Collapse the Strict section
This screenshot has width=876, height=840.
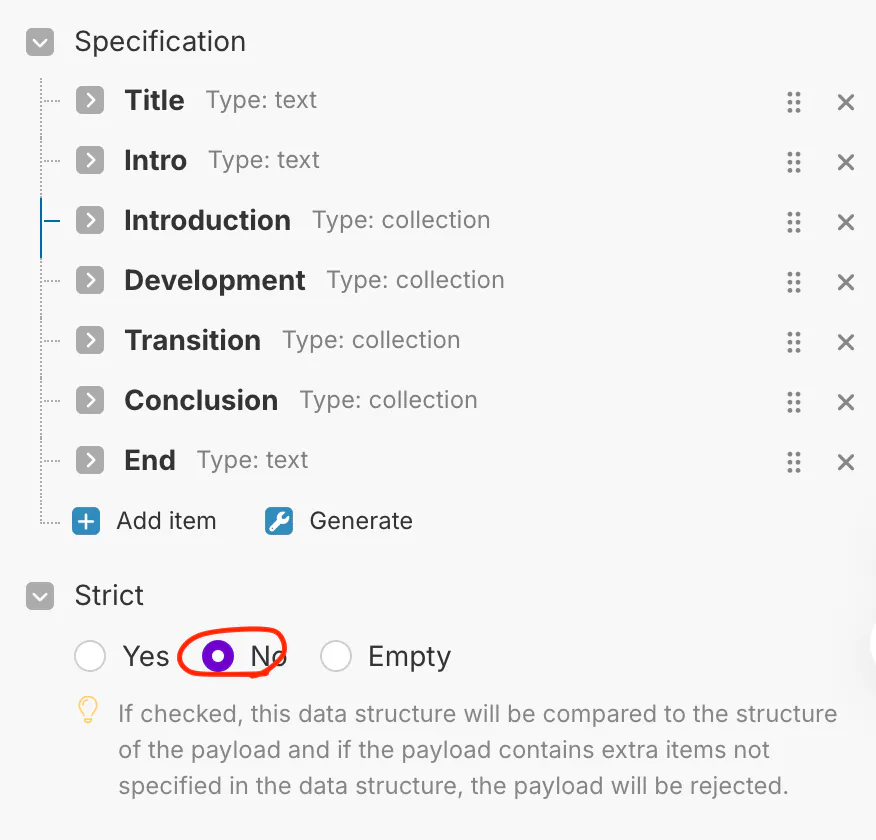point(40,596)
